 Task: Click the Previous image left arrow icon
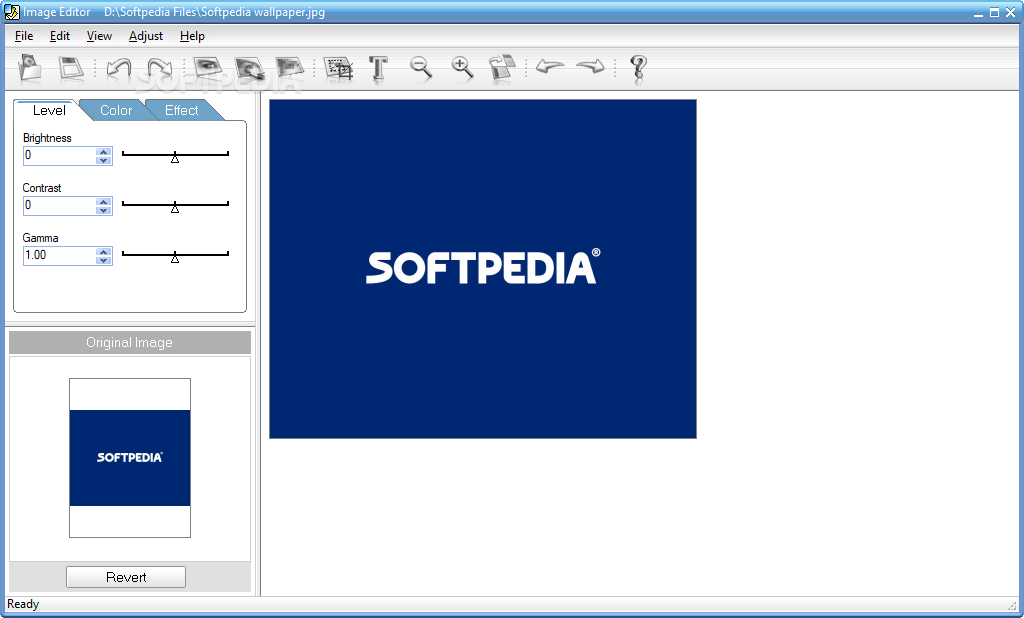pos(550,66)
